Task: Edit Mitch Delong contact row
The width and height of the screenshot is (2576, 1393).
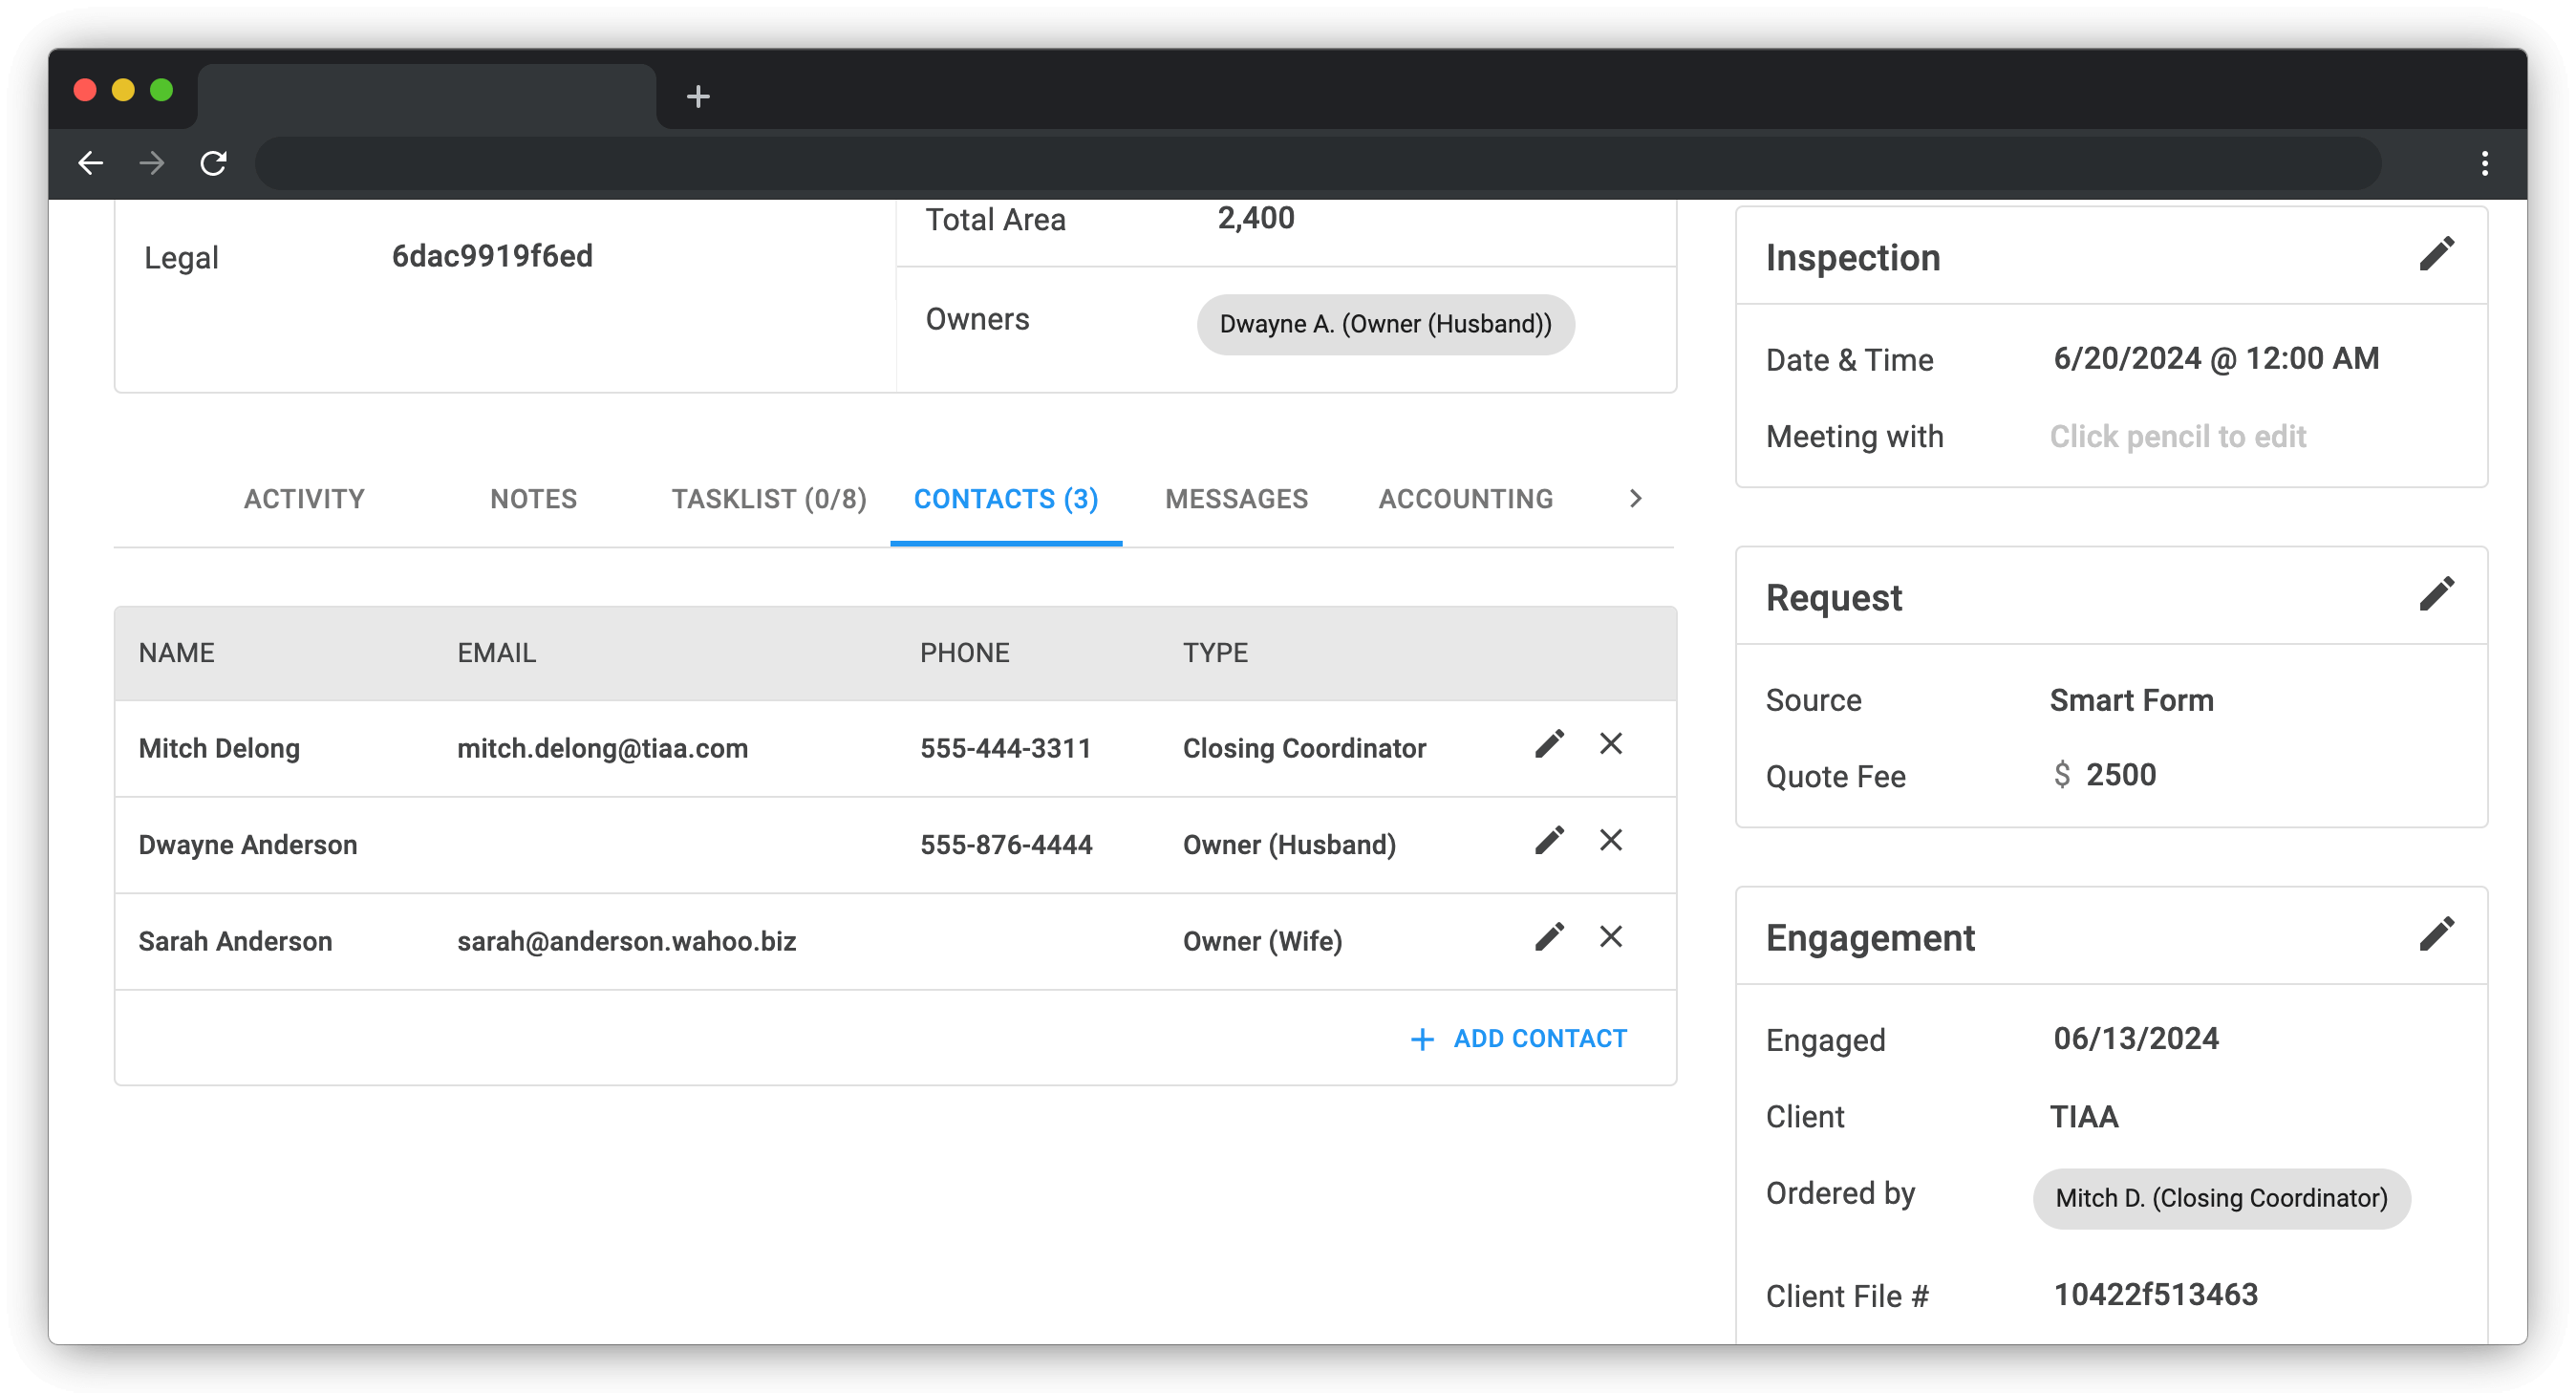Action: coord(1549,745)
